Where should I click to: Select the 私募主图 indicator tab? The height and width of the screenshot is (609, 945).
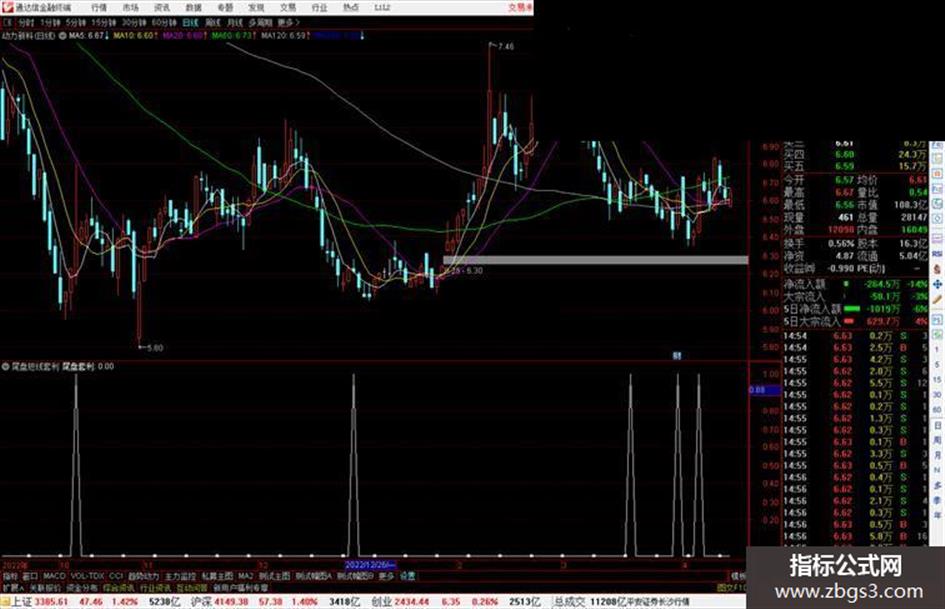[x=217, y=576]
